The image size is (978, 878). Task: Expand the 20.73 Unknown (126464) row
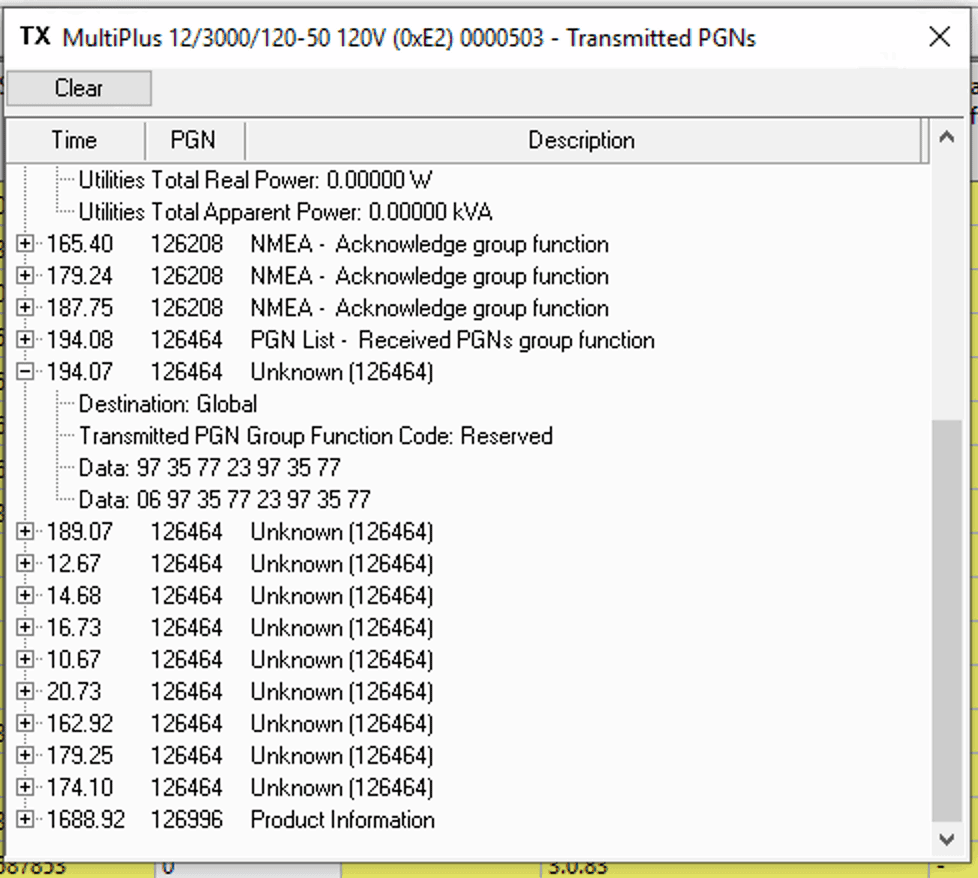coord(25,691)
